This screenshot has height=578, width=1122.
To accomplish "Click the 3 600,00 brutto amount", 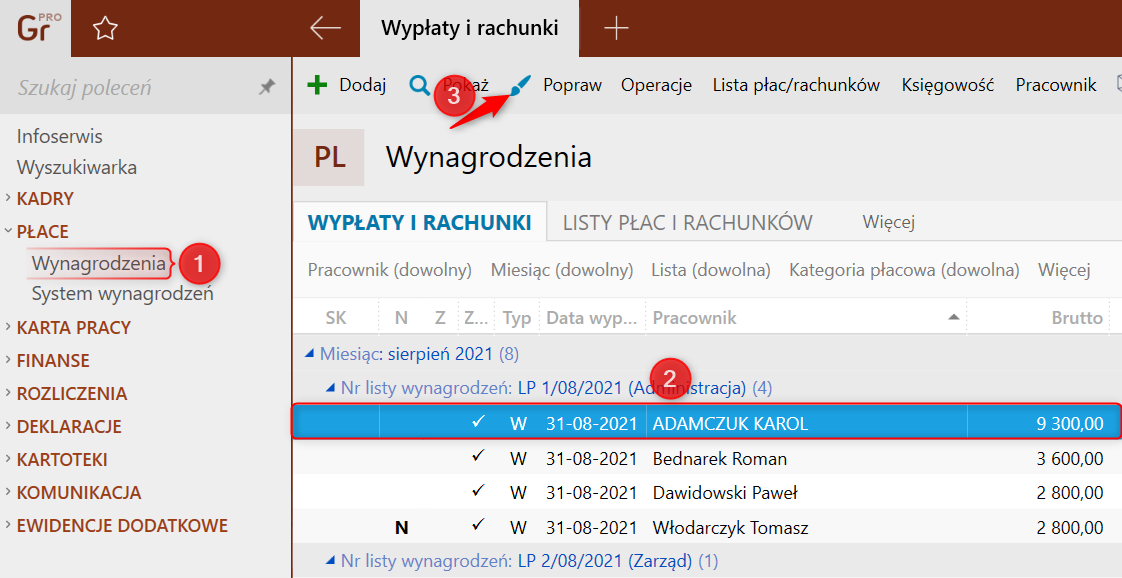I will (1070, 459).
